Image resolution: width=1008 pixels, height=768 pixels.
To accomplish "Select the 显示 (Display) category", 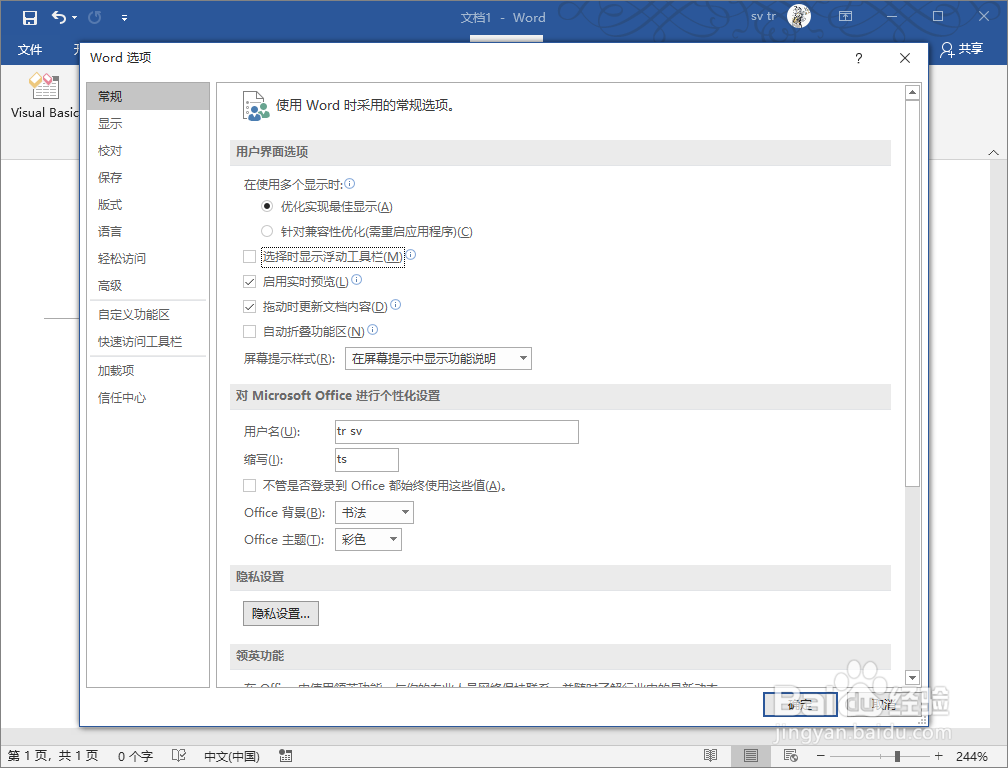I will (148, 123).
